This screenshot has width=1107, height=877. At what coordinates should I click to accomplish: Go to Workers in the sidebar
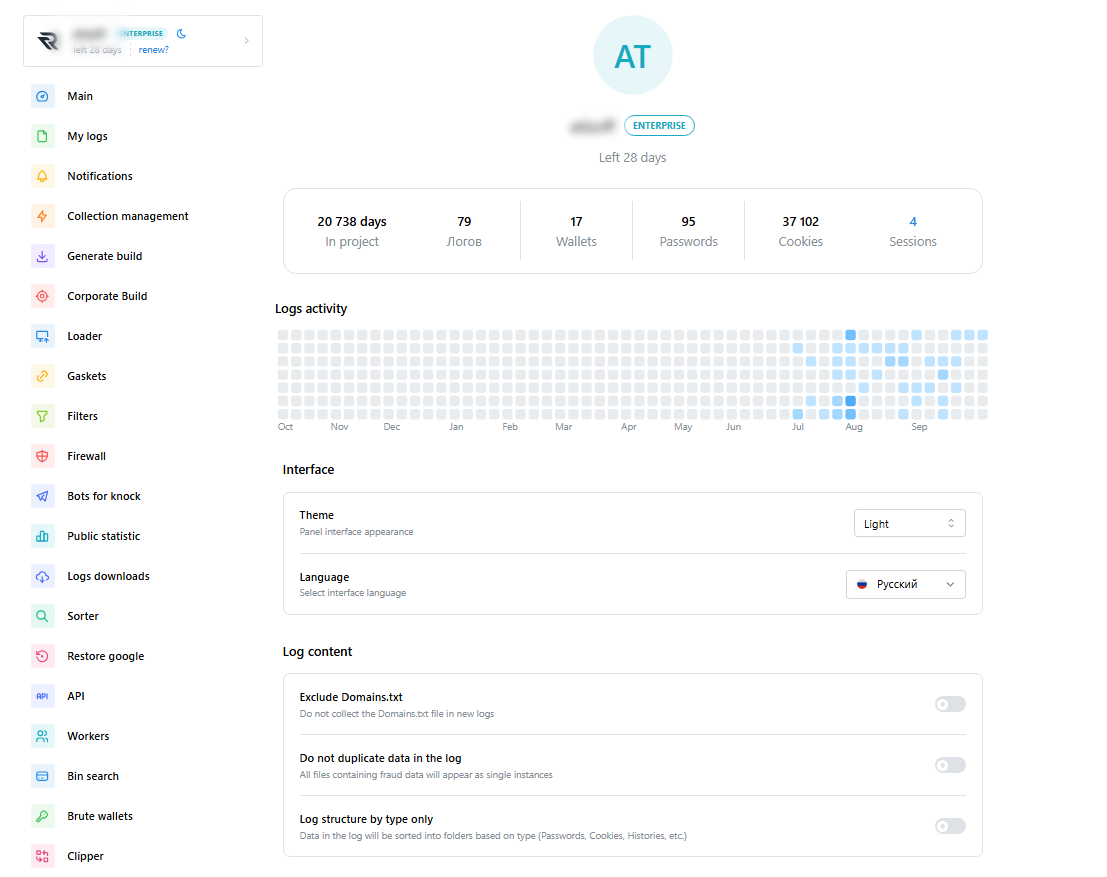click(88, 736)
